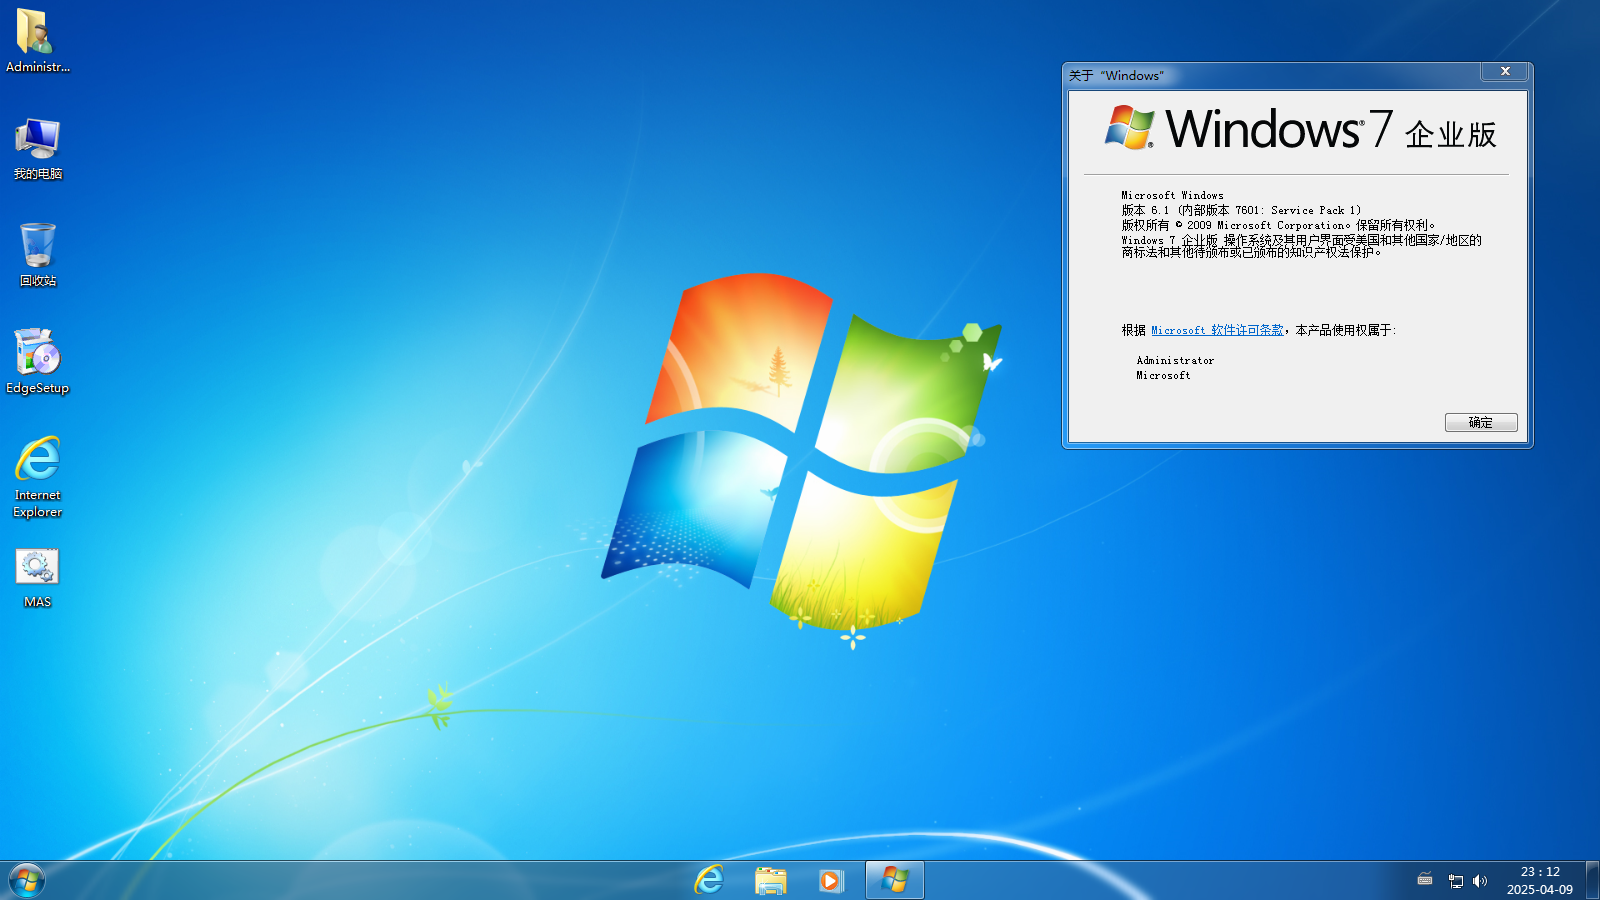
Task: Open Windows Media Player taskbar icon
Action: (x=831, y=880)
